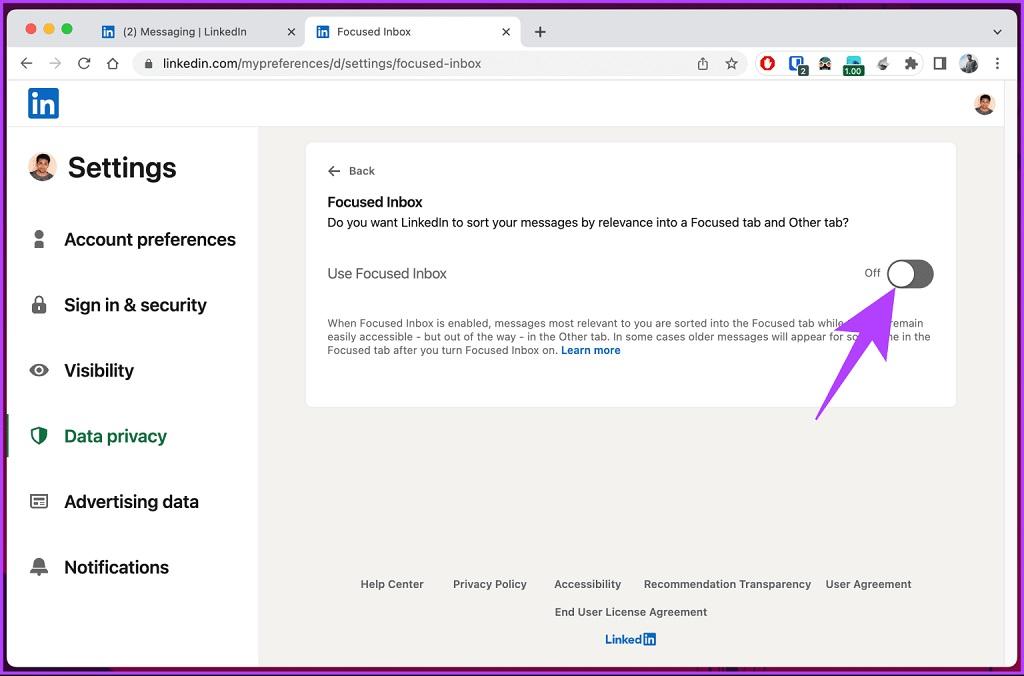Image resolution: width=1024 pixels, height=676 pixels.
Task: Open the gray rocket extension icon
Action: click(x=882, y=63)
